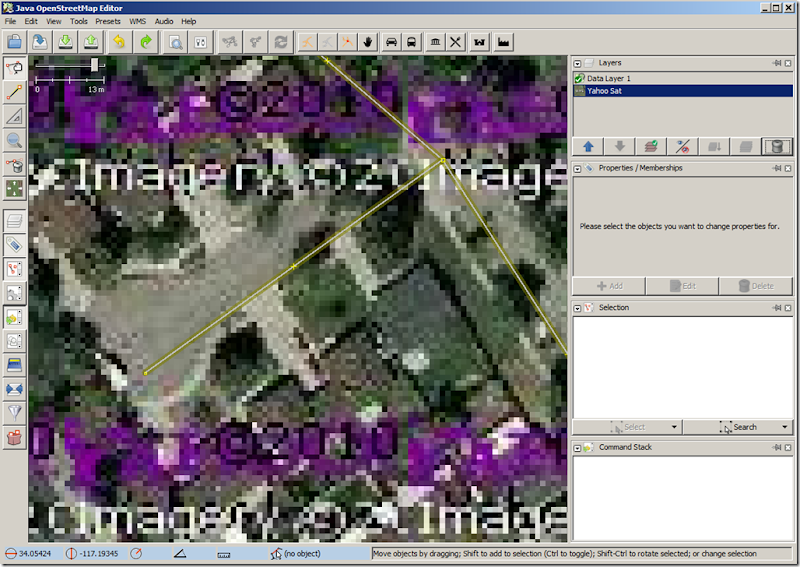
Task: Click the latitude 34.05424 status field
Action: (29, 554)
